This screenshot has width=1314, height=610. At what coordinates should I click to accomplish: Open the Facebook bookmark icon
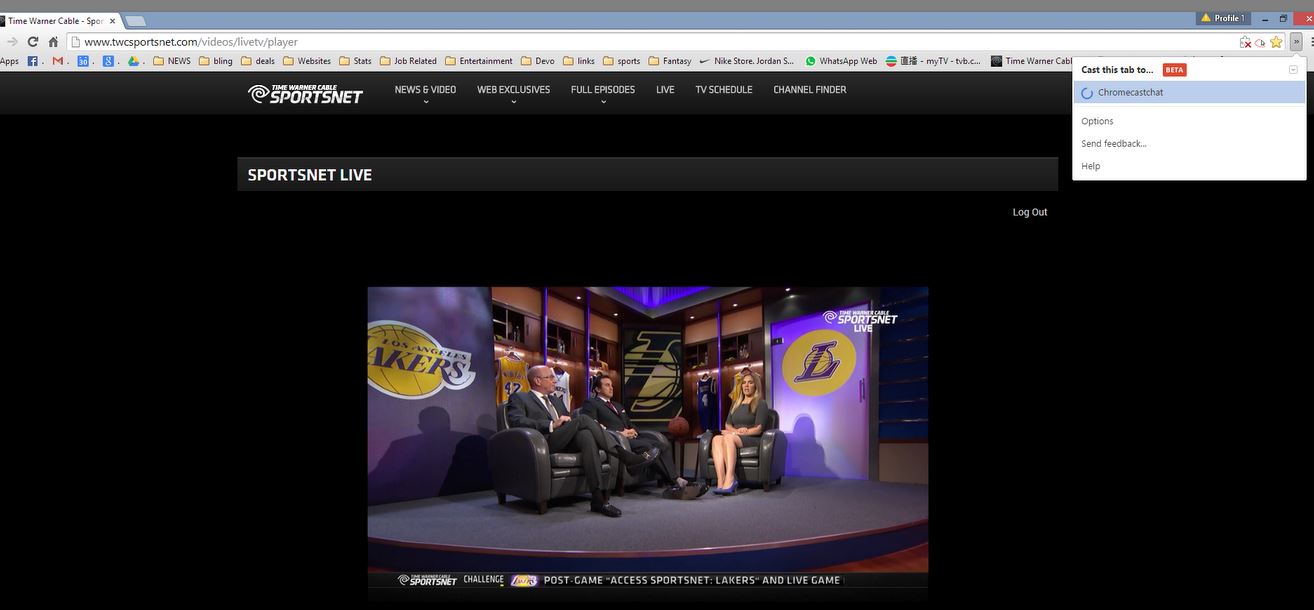pos(32,61)
